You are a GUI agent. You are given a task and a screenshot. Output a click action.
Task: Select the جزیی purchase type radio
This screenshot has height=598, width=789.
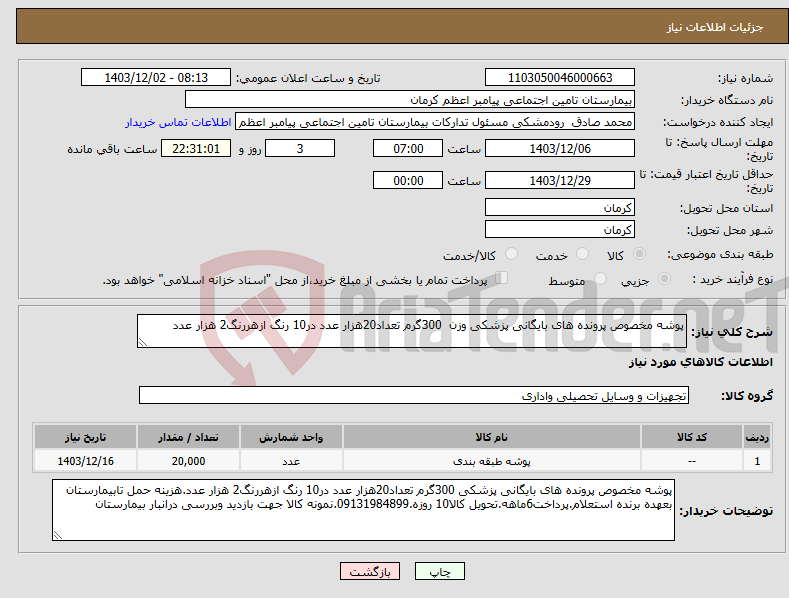pos(664,278)
